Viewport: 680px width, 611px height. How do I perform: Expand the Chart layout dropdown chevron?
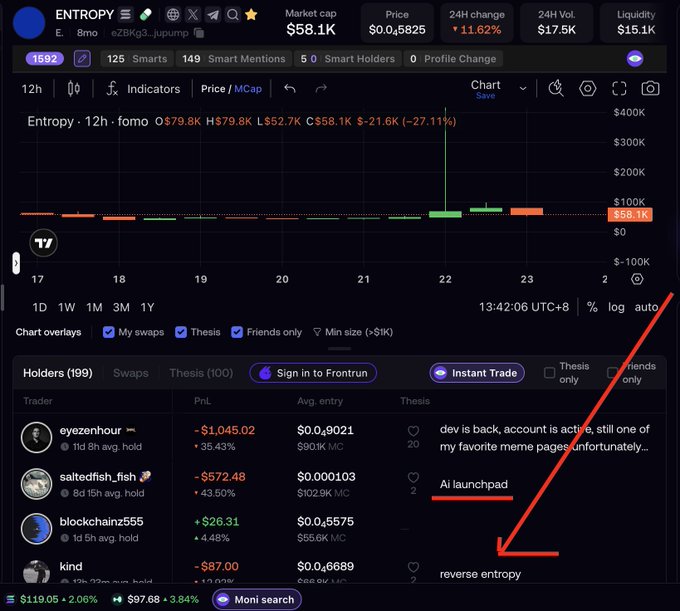pos(523,88)
